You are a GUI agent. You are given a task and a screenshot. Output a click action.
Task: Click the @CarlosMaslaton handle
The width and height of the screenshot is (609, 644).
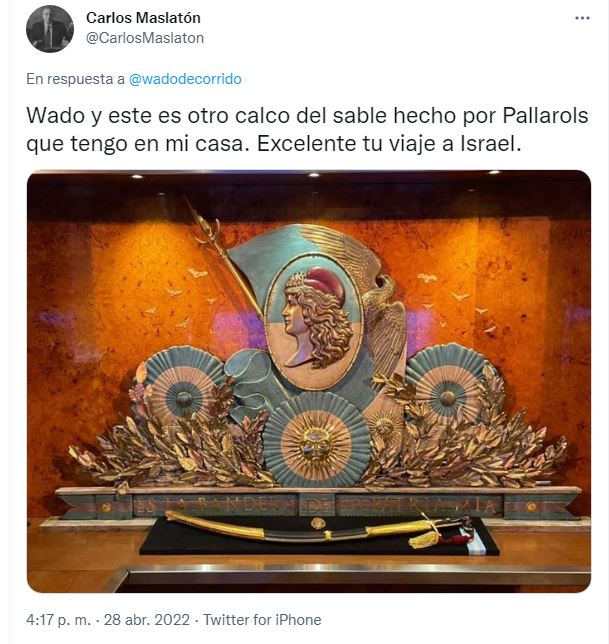[x=145, y=38]
